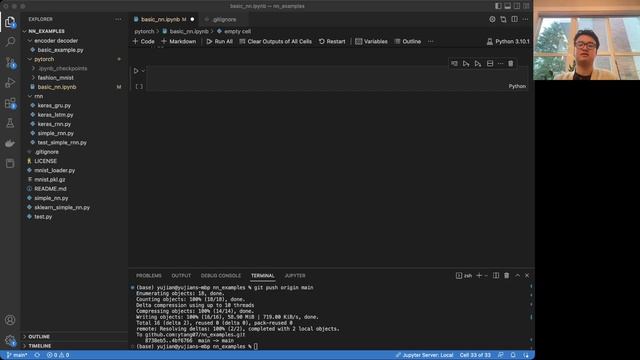Open keras_lstm.py file
This screenshot has height=360, width=640.
point(56,115)
